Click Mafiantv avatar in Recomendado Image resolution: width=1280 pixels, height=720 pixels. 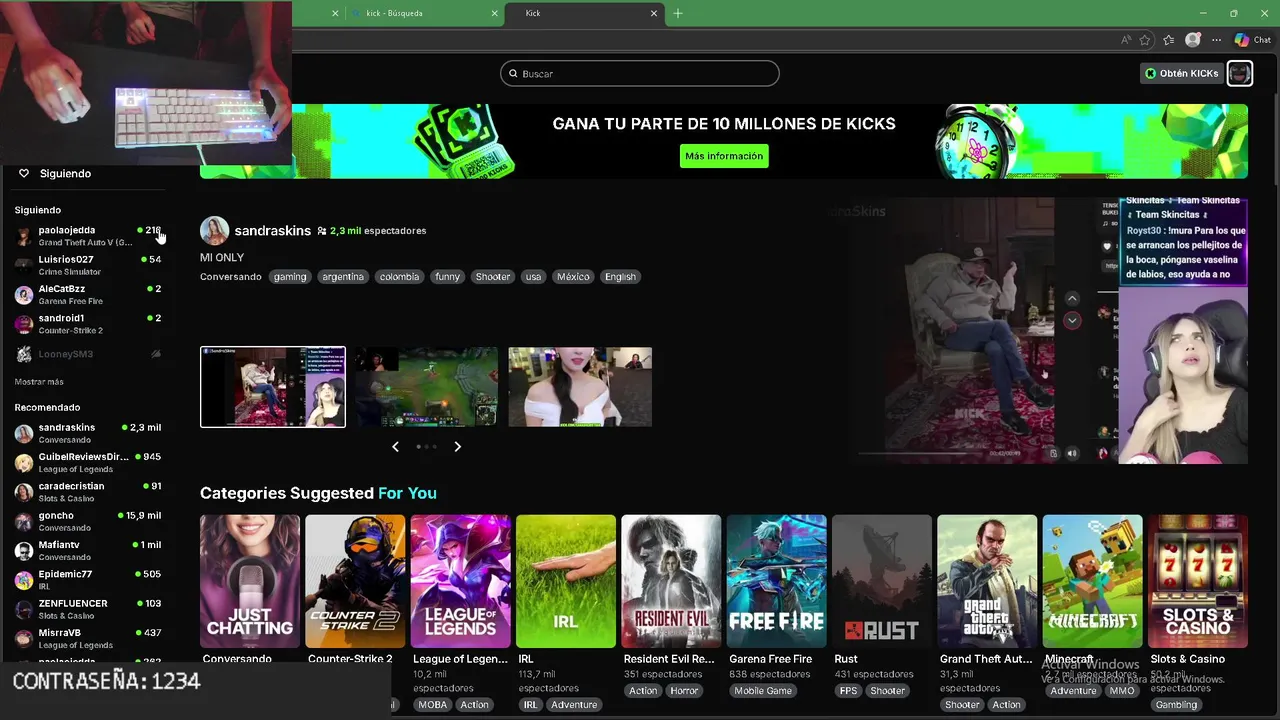23,551
